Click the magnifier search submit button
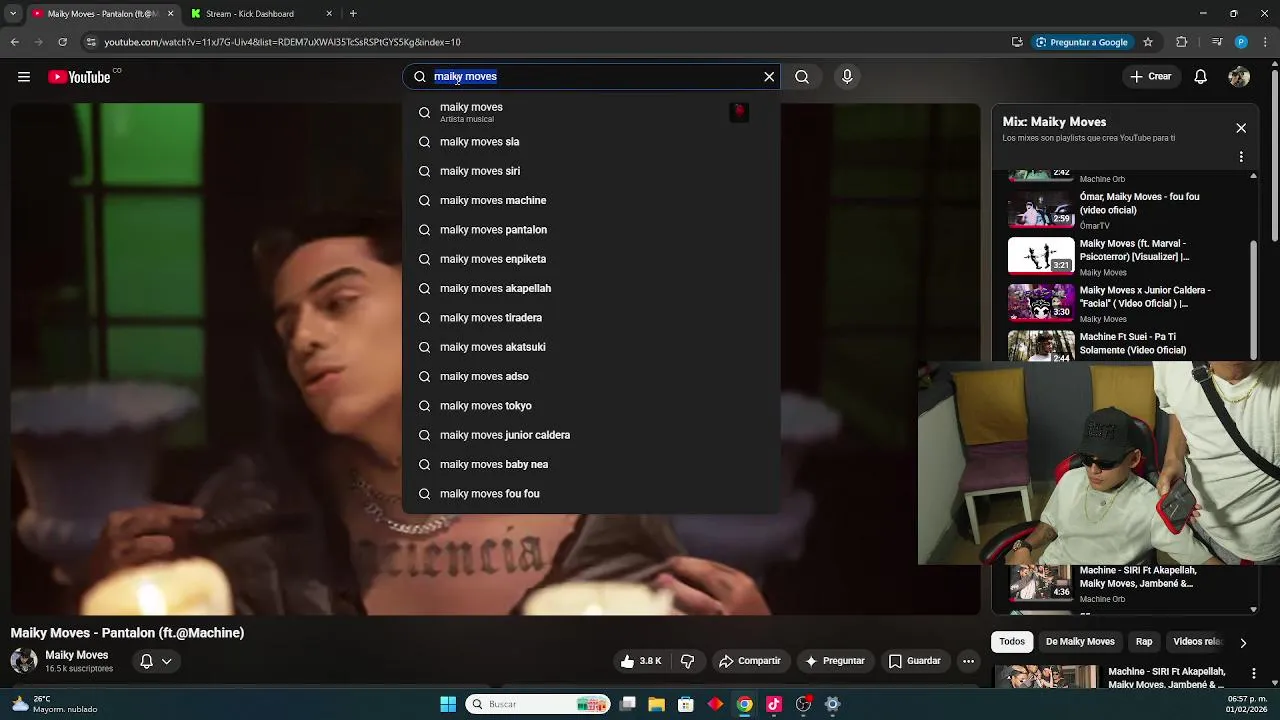1280x720 pixels. point(802,77)
